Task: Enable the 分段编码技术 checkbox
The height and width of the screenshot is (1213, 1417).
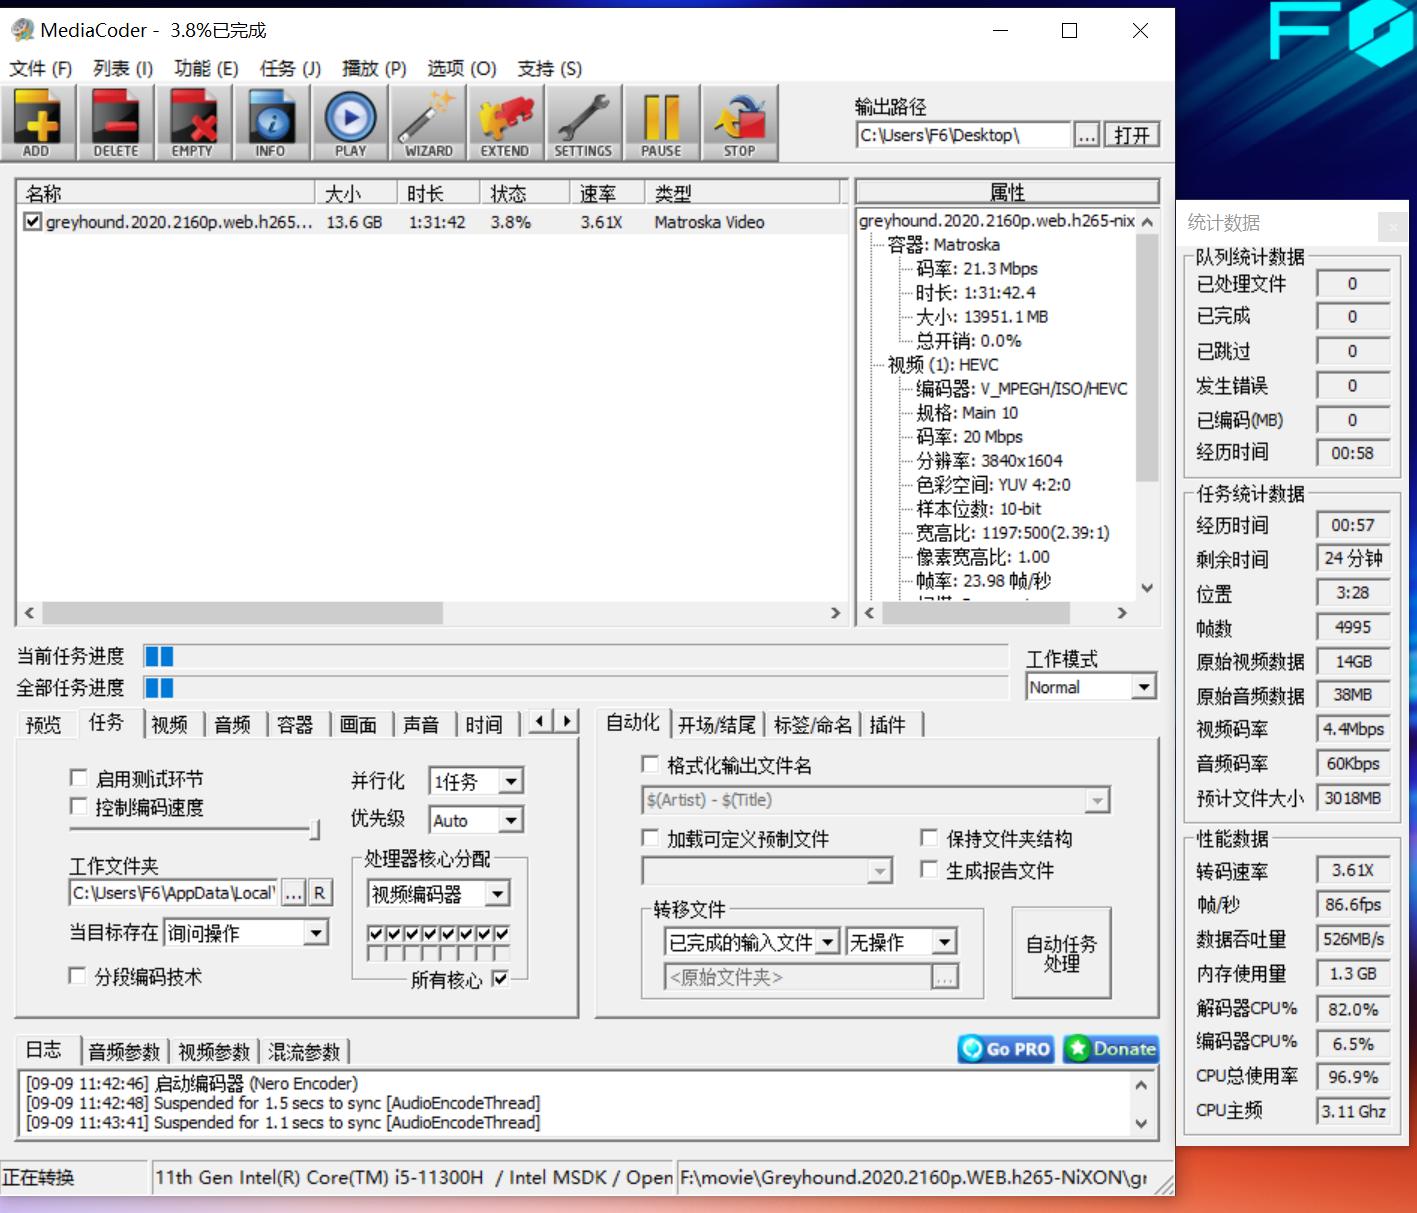Action: coord(77,976)
